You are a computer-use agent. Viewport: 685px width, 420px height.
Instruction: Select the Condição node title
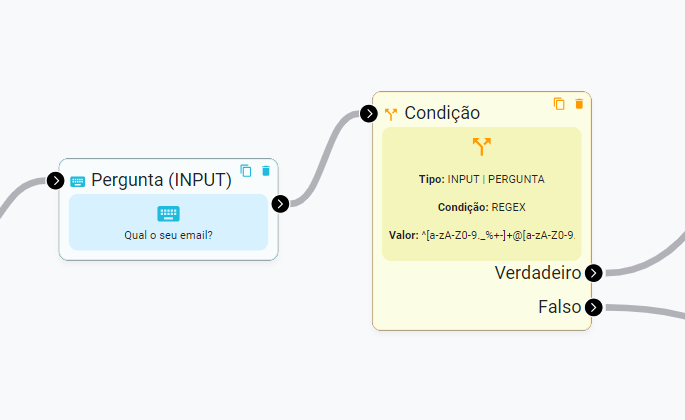(x=442, y=113)
